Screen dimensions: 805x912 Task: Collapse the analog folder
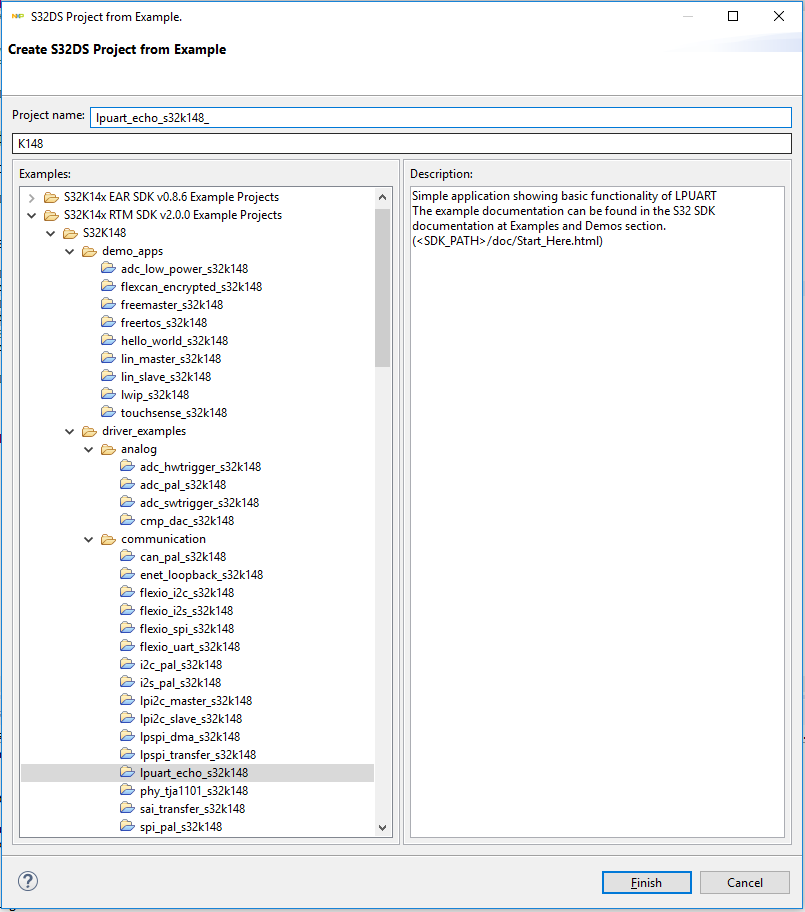coord(89,450)
